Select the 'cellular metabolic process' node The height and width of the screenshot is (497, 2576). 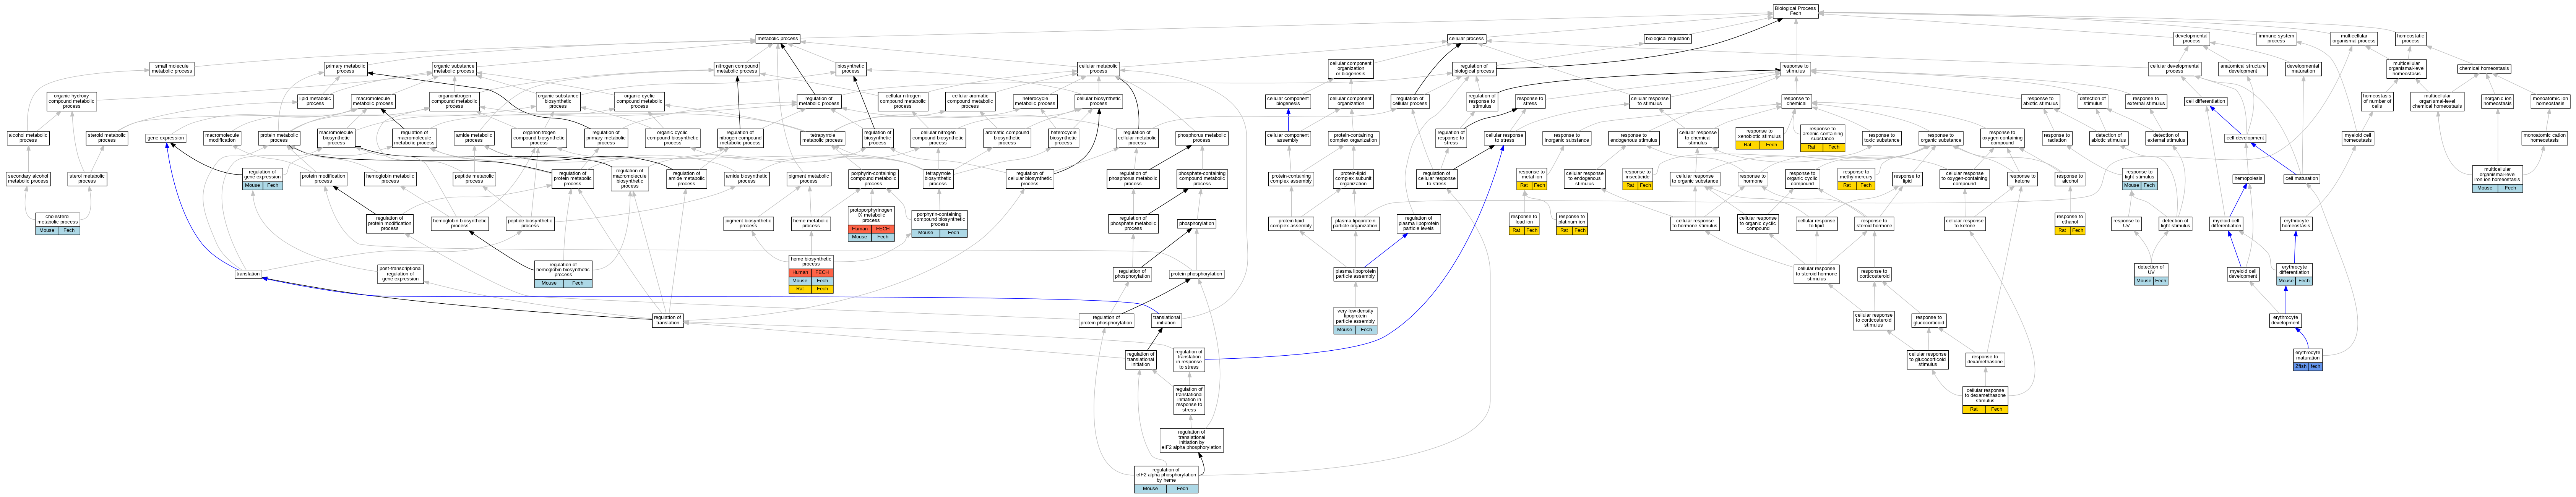(1098, 69)
